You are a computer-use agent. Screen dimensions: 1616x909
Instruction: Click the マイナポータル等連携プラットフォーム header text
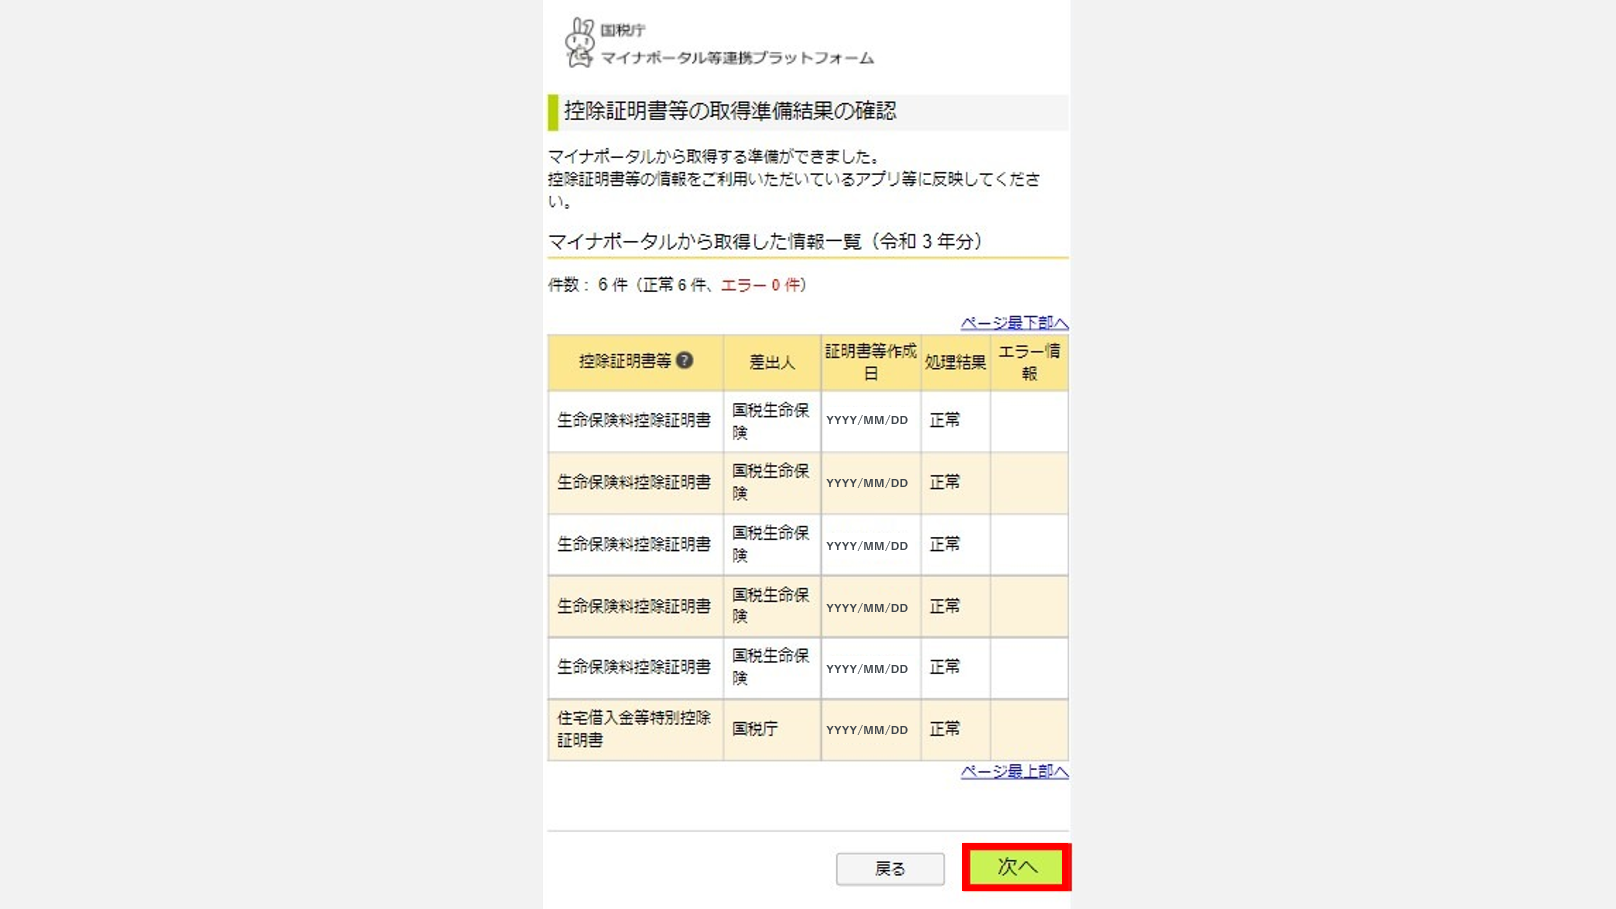point(737,58)
